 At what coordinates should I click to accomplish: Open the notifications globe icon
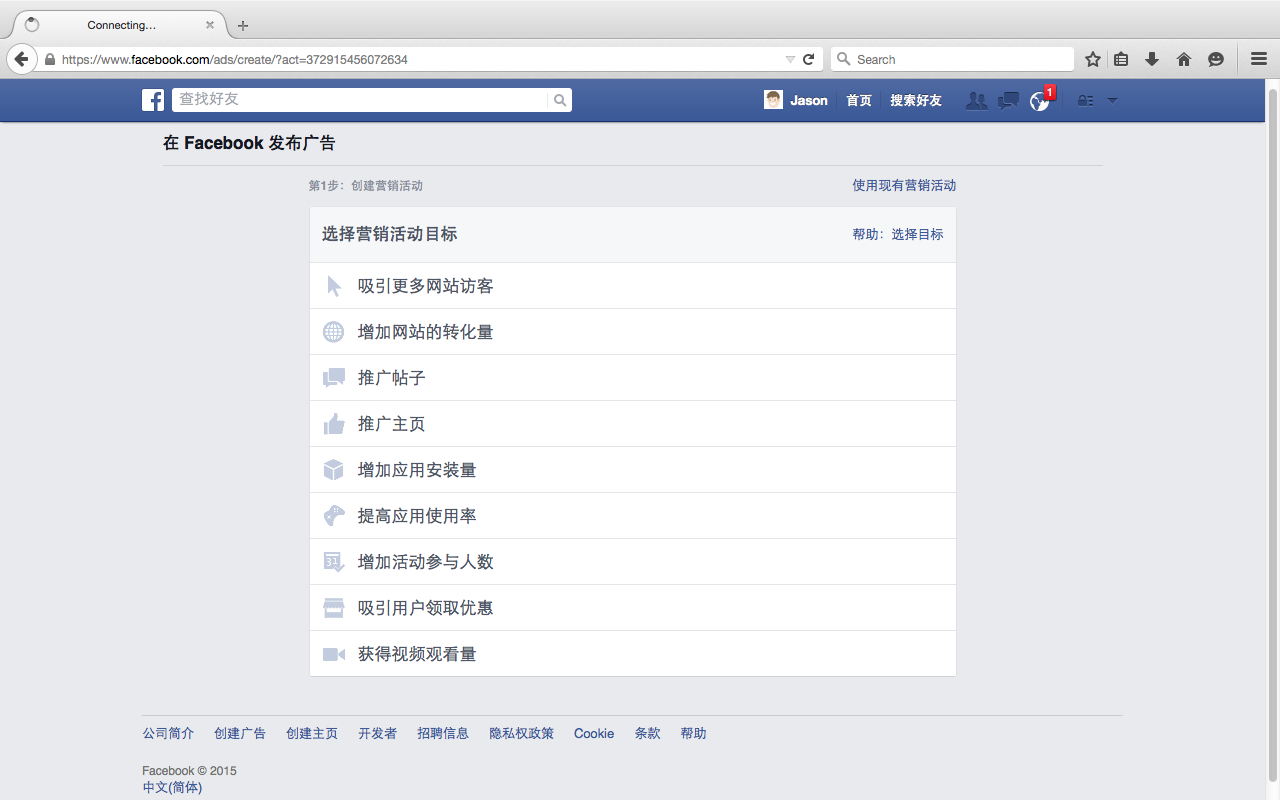1040,100
